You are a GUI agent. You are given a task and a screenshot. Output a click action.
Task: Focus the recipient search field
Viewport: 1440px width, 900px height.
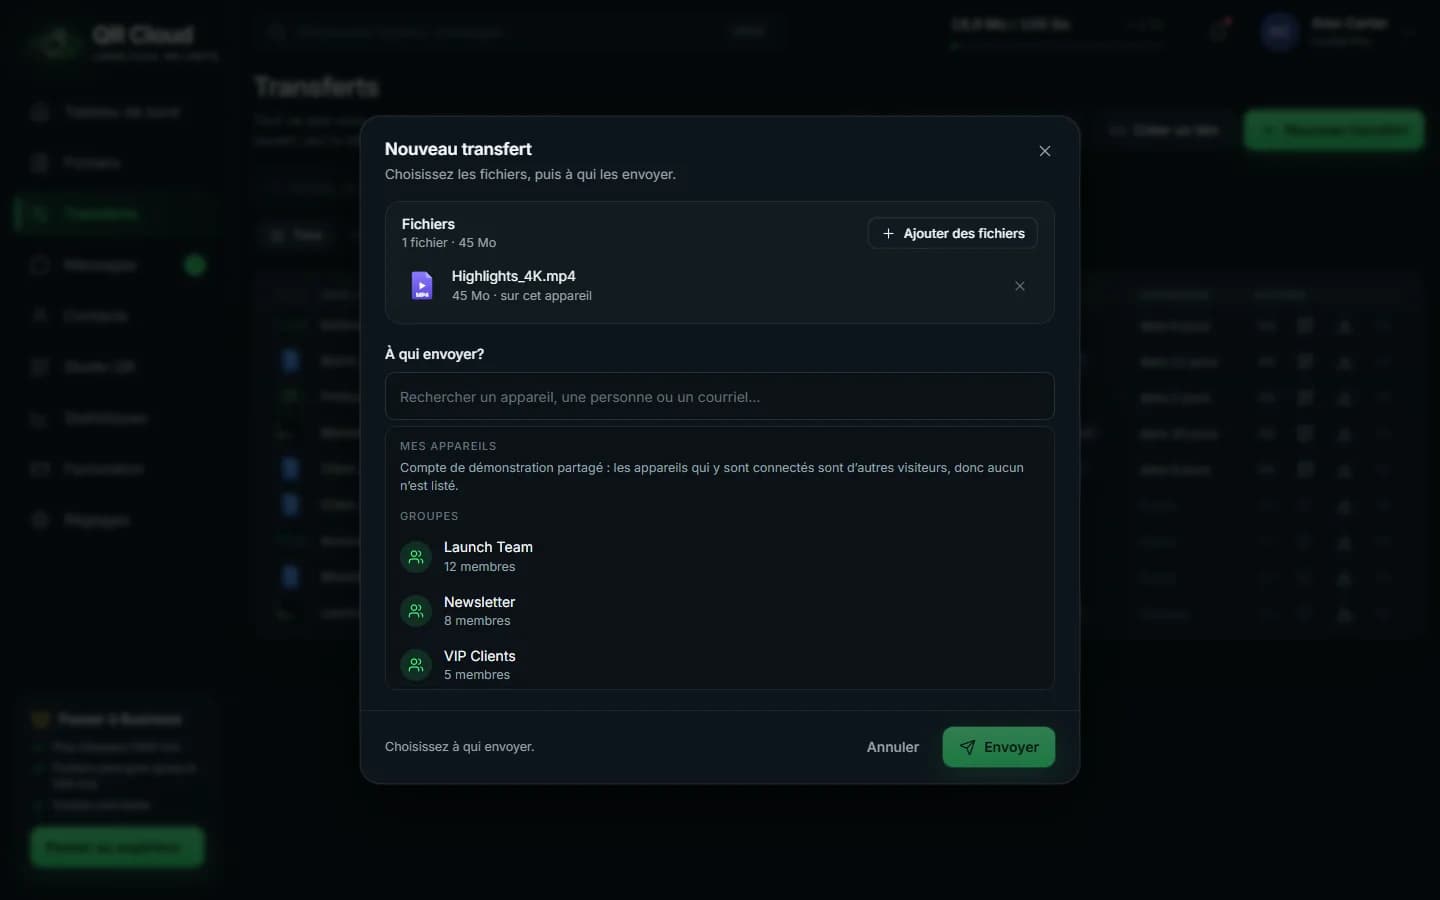(x=720, y=396)
